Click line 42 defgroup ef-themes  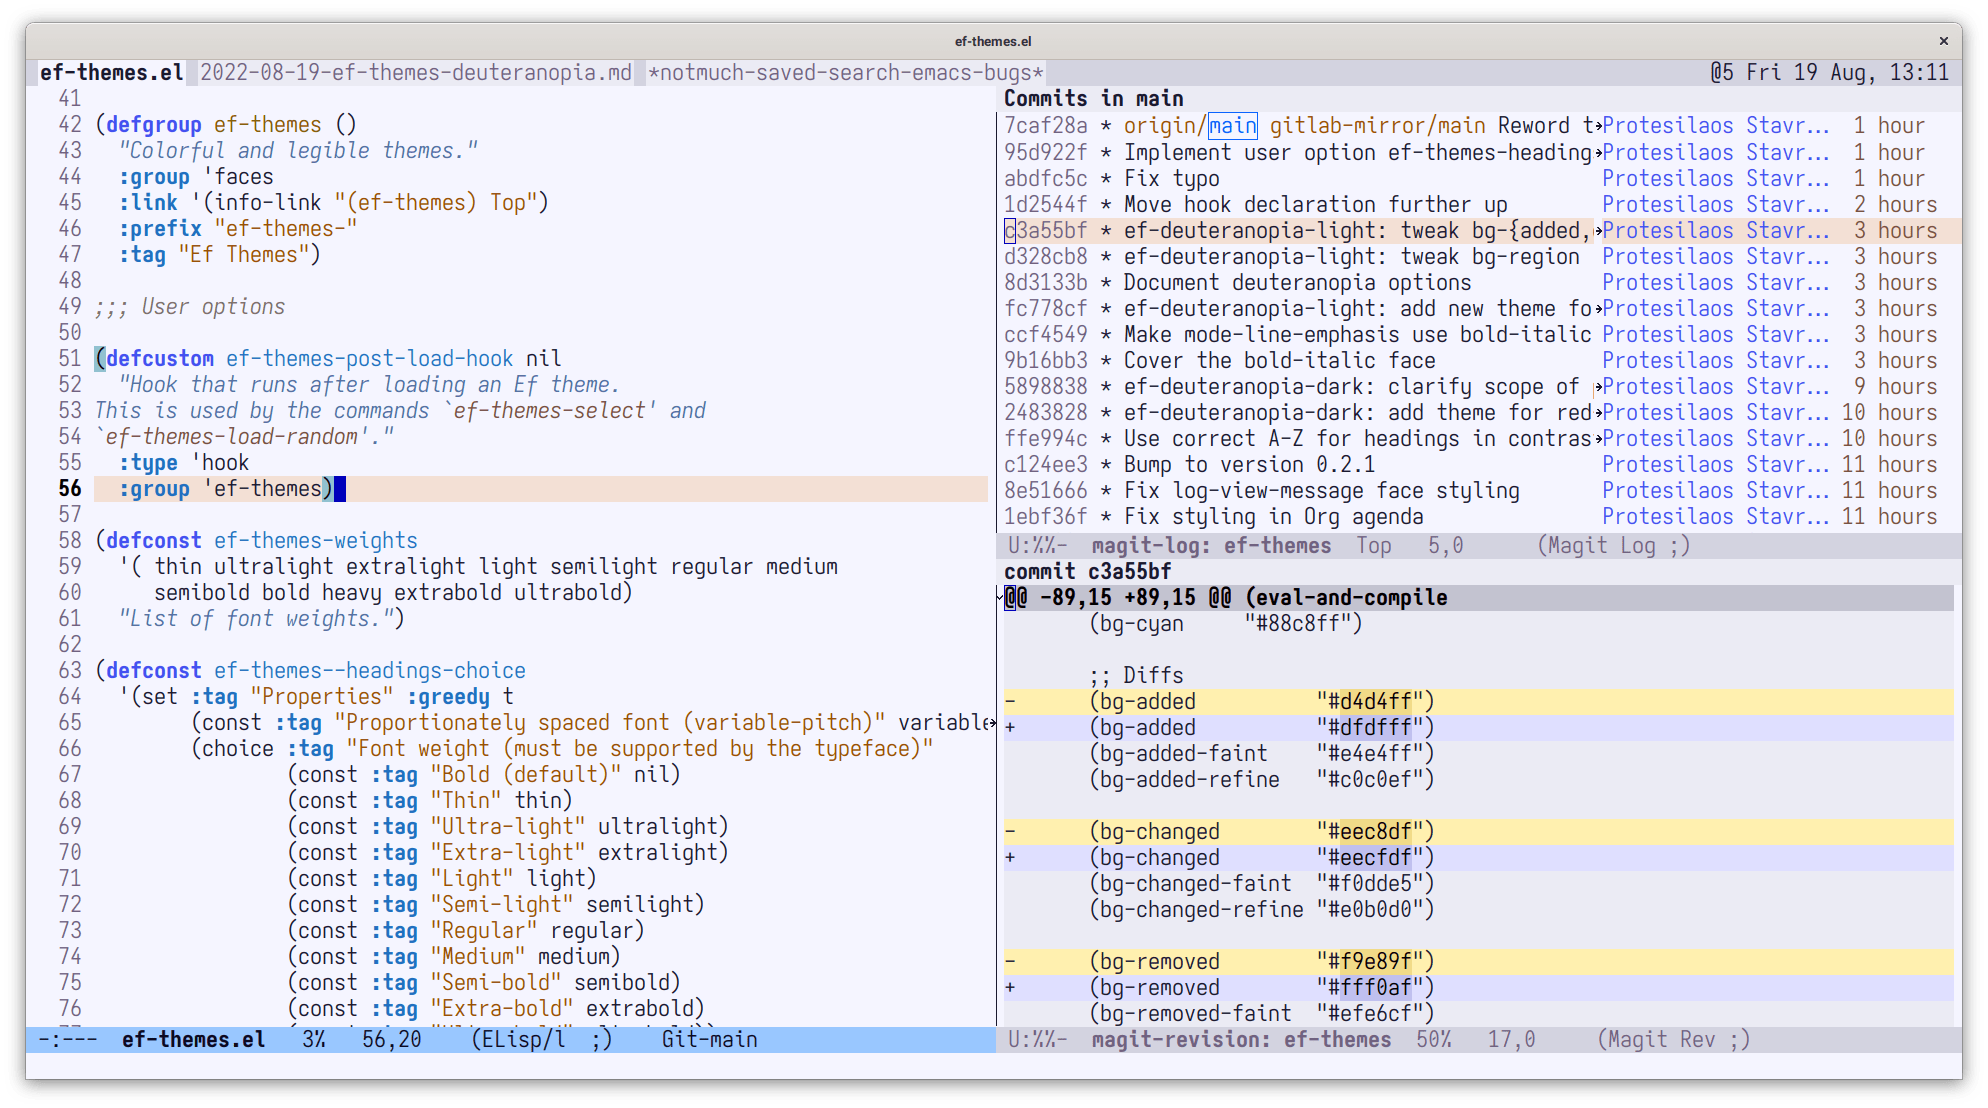226,124
